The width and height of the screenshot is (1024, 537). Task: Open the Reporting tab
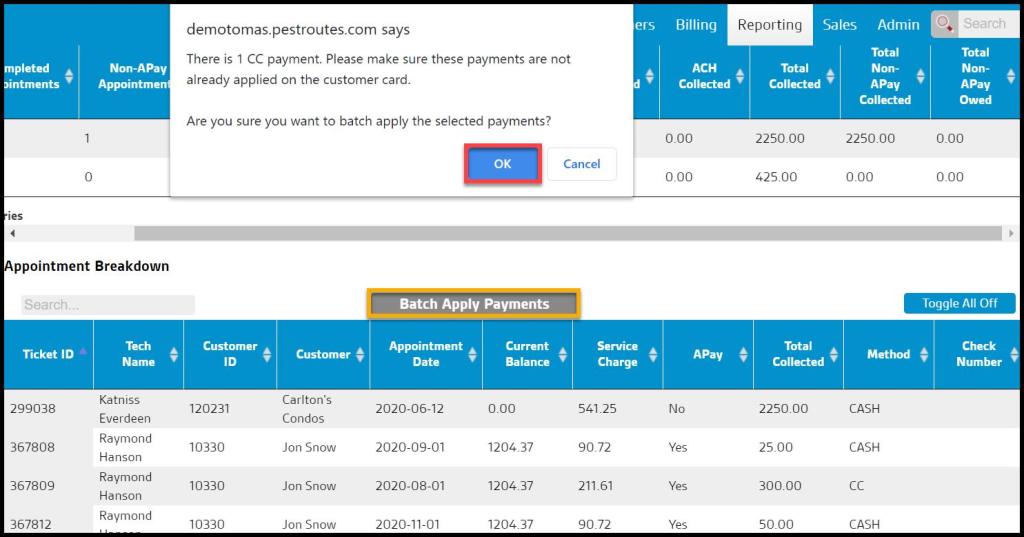pyautogui.click(x=769, y=25)
